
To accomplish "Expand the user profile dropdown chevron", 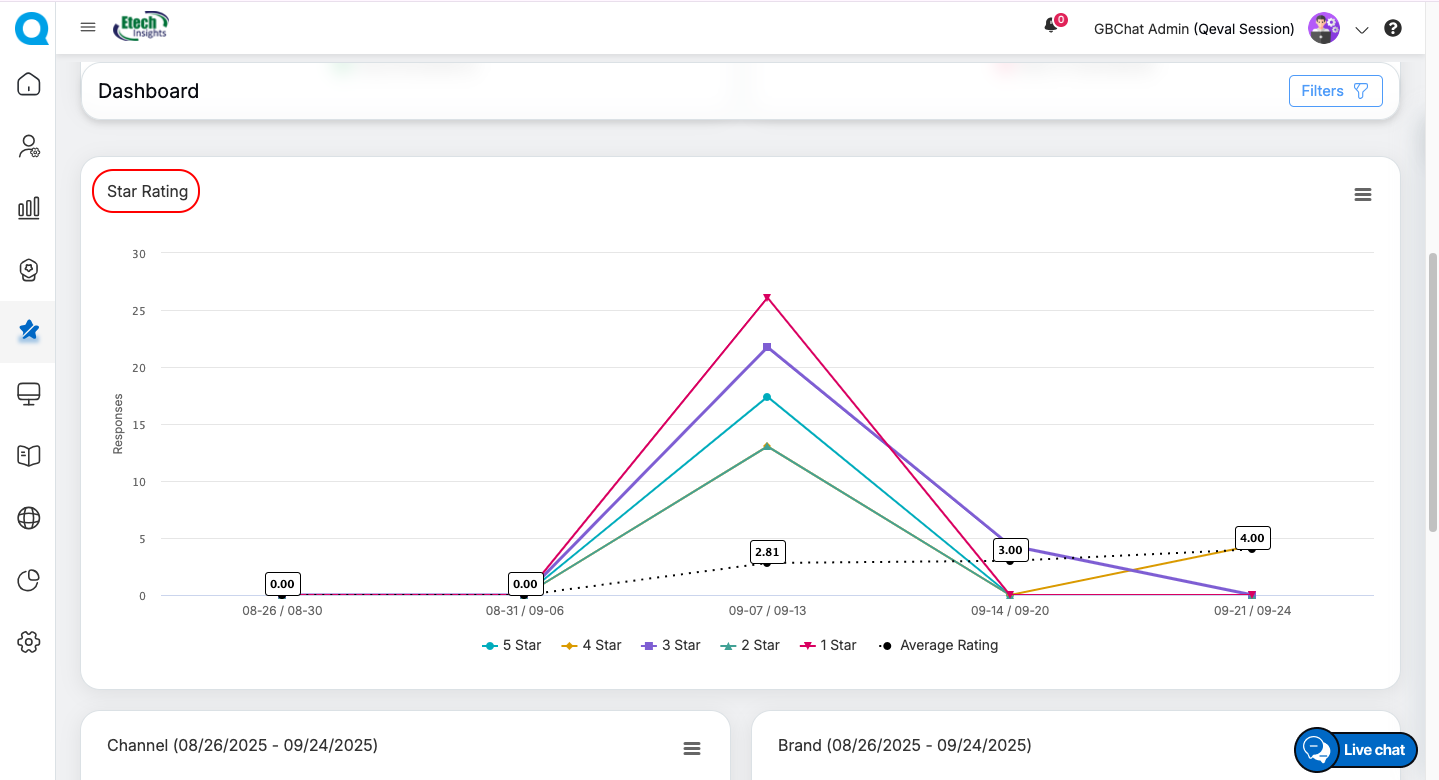I will pos(1361,30).
